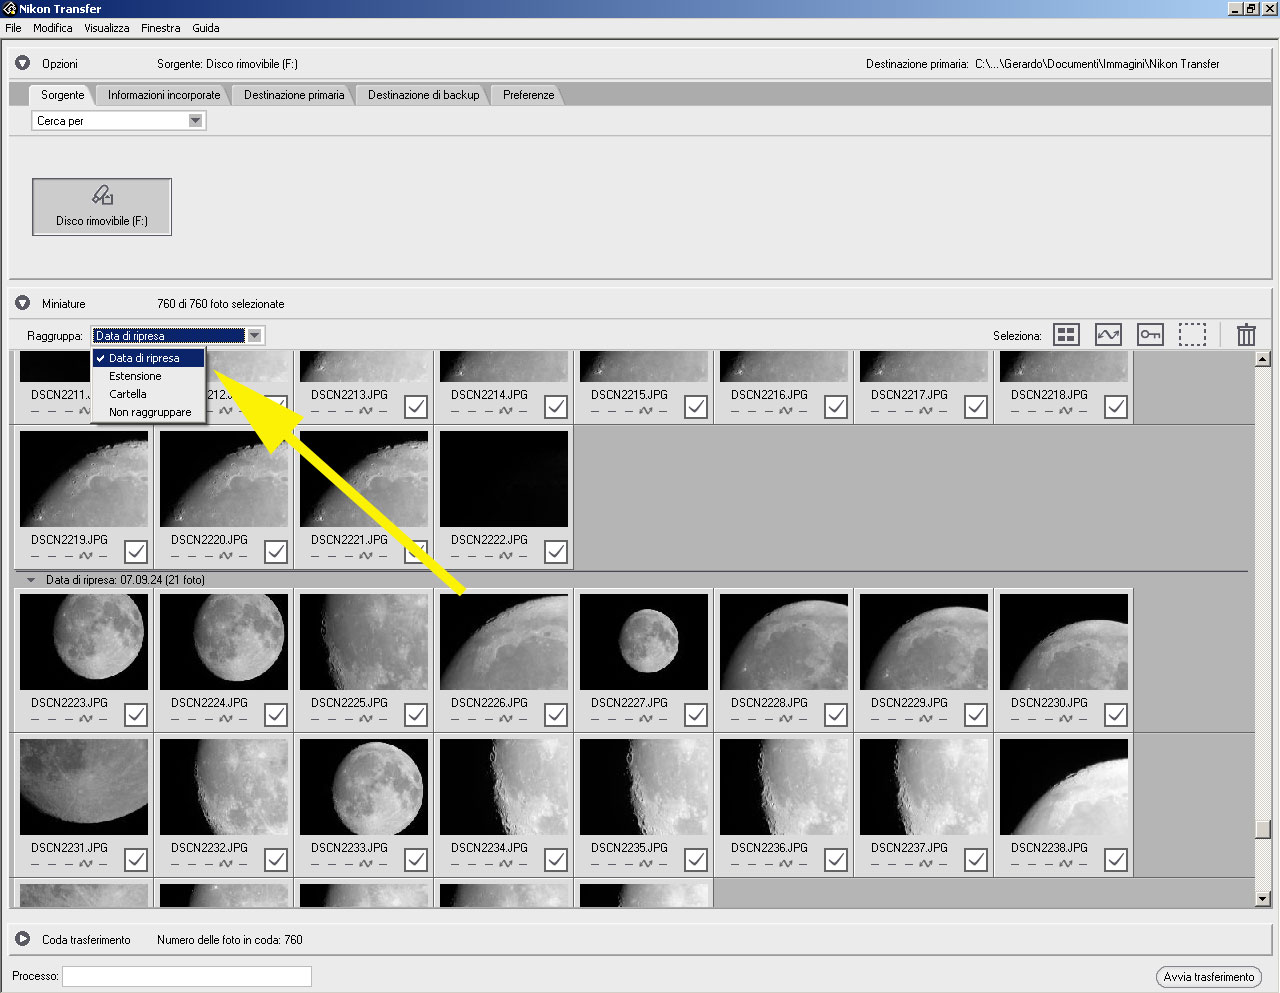Select the DSCN2236.JPG thumbnail
The height and width of the screenshot is (993, 1280).
pos(784,787)
